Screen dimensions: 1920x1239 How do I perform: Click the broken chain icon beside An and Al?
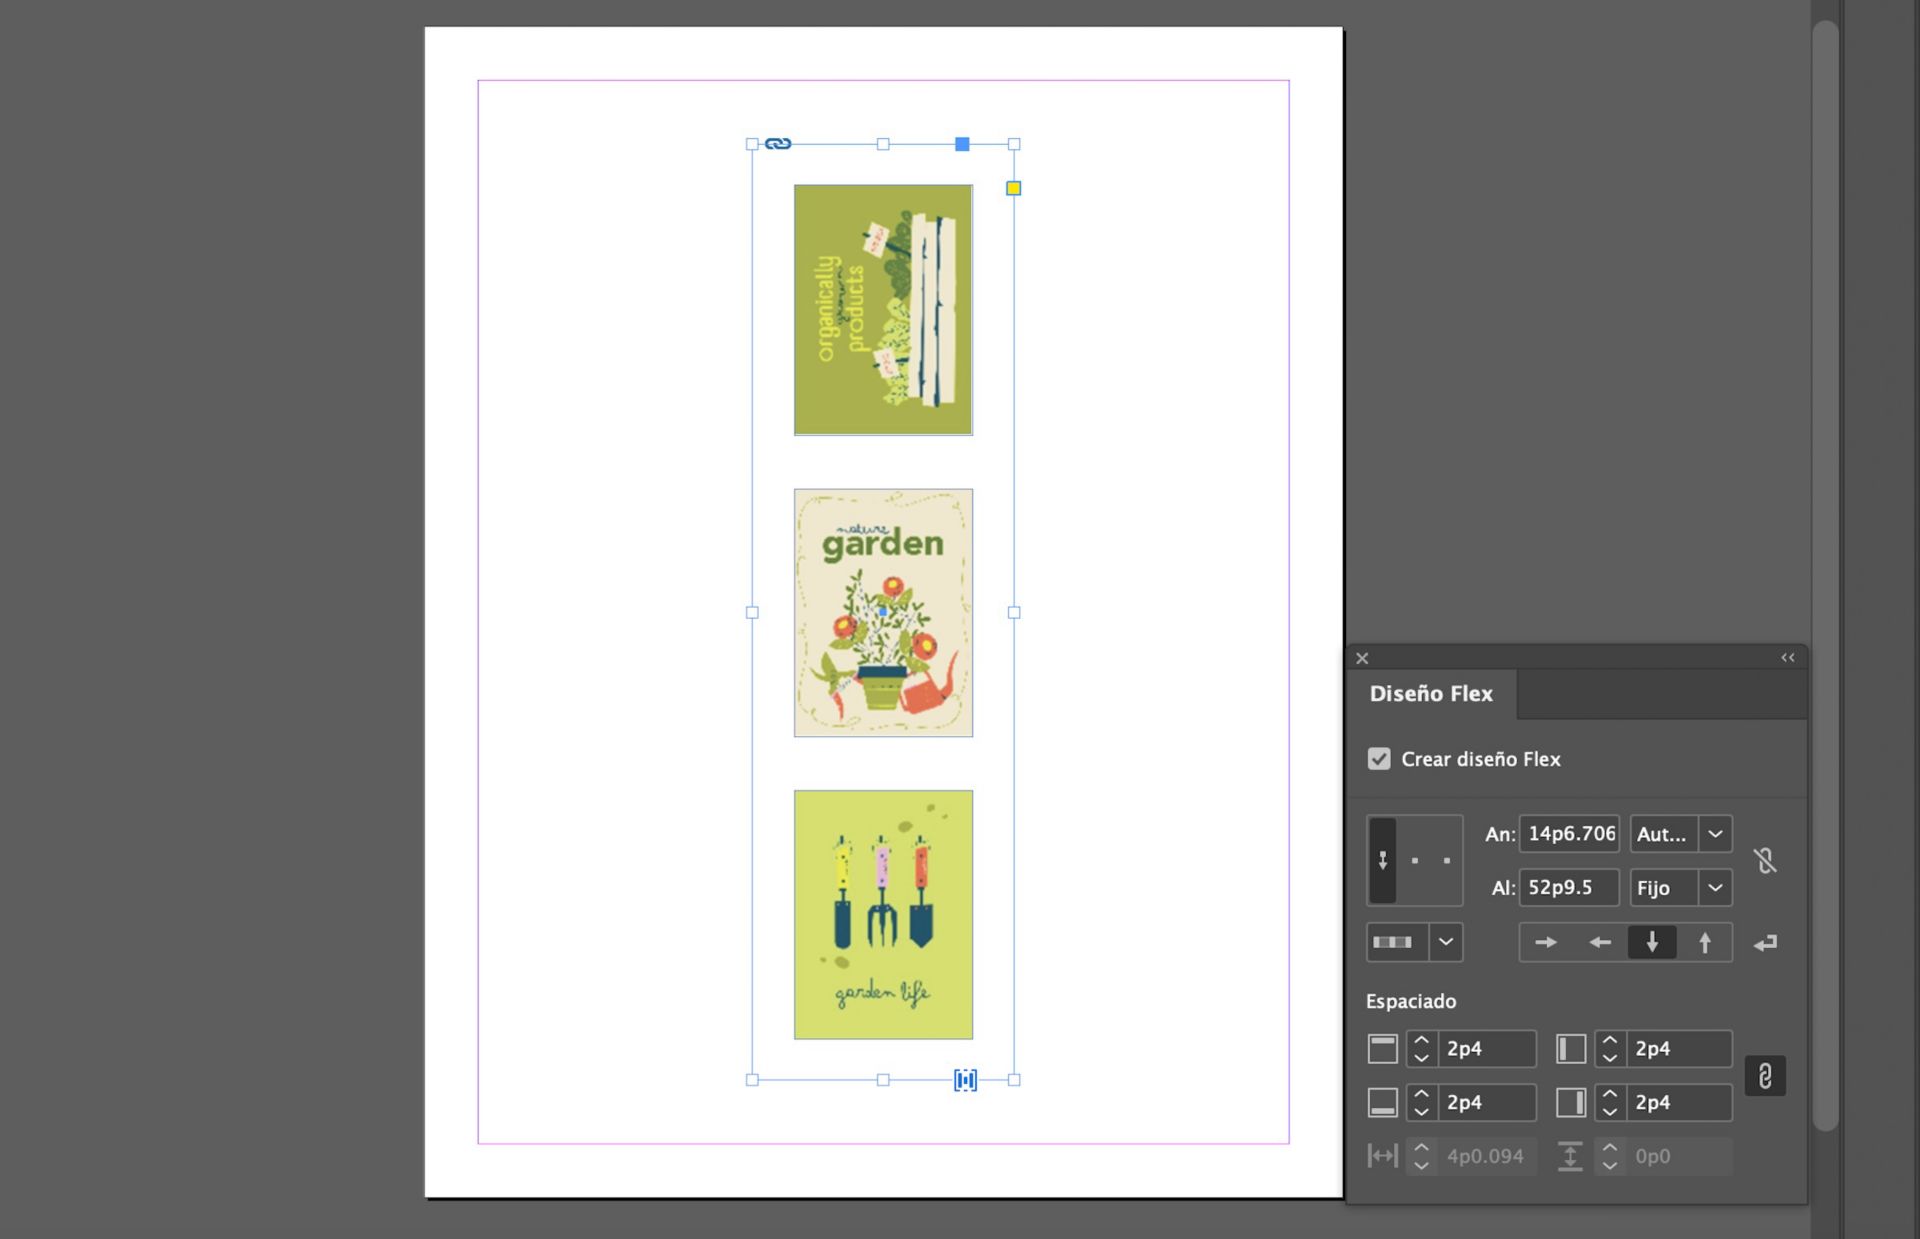click(x=1766, y=860)
